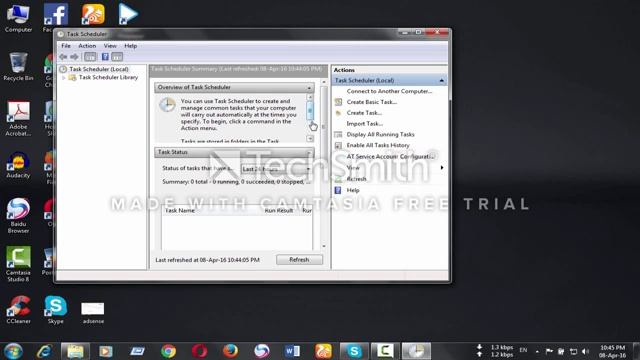Click the overview text scroll-up arrow
The image size is (640, 360).
(310, 97)
